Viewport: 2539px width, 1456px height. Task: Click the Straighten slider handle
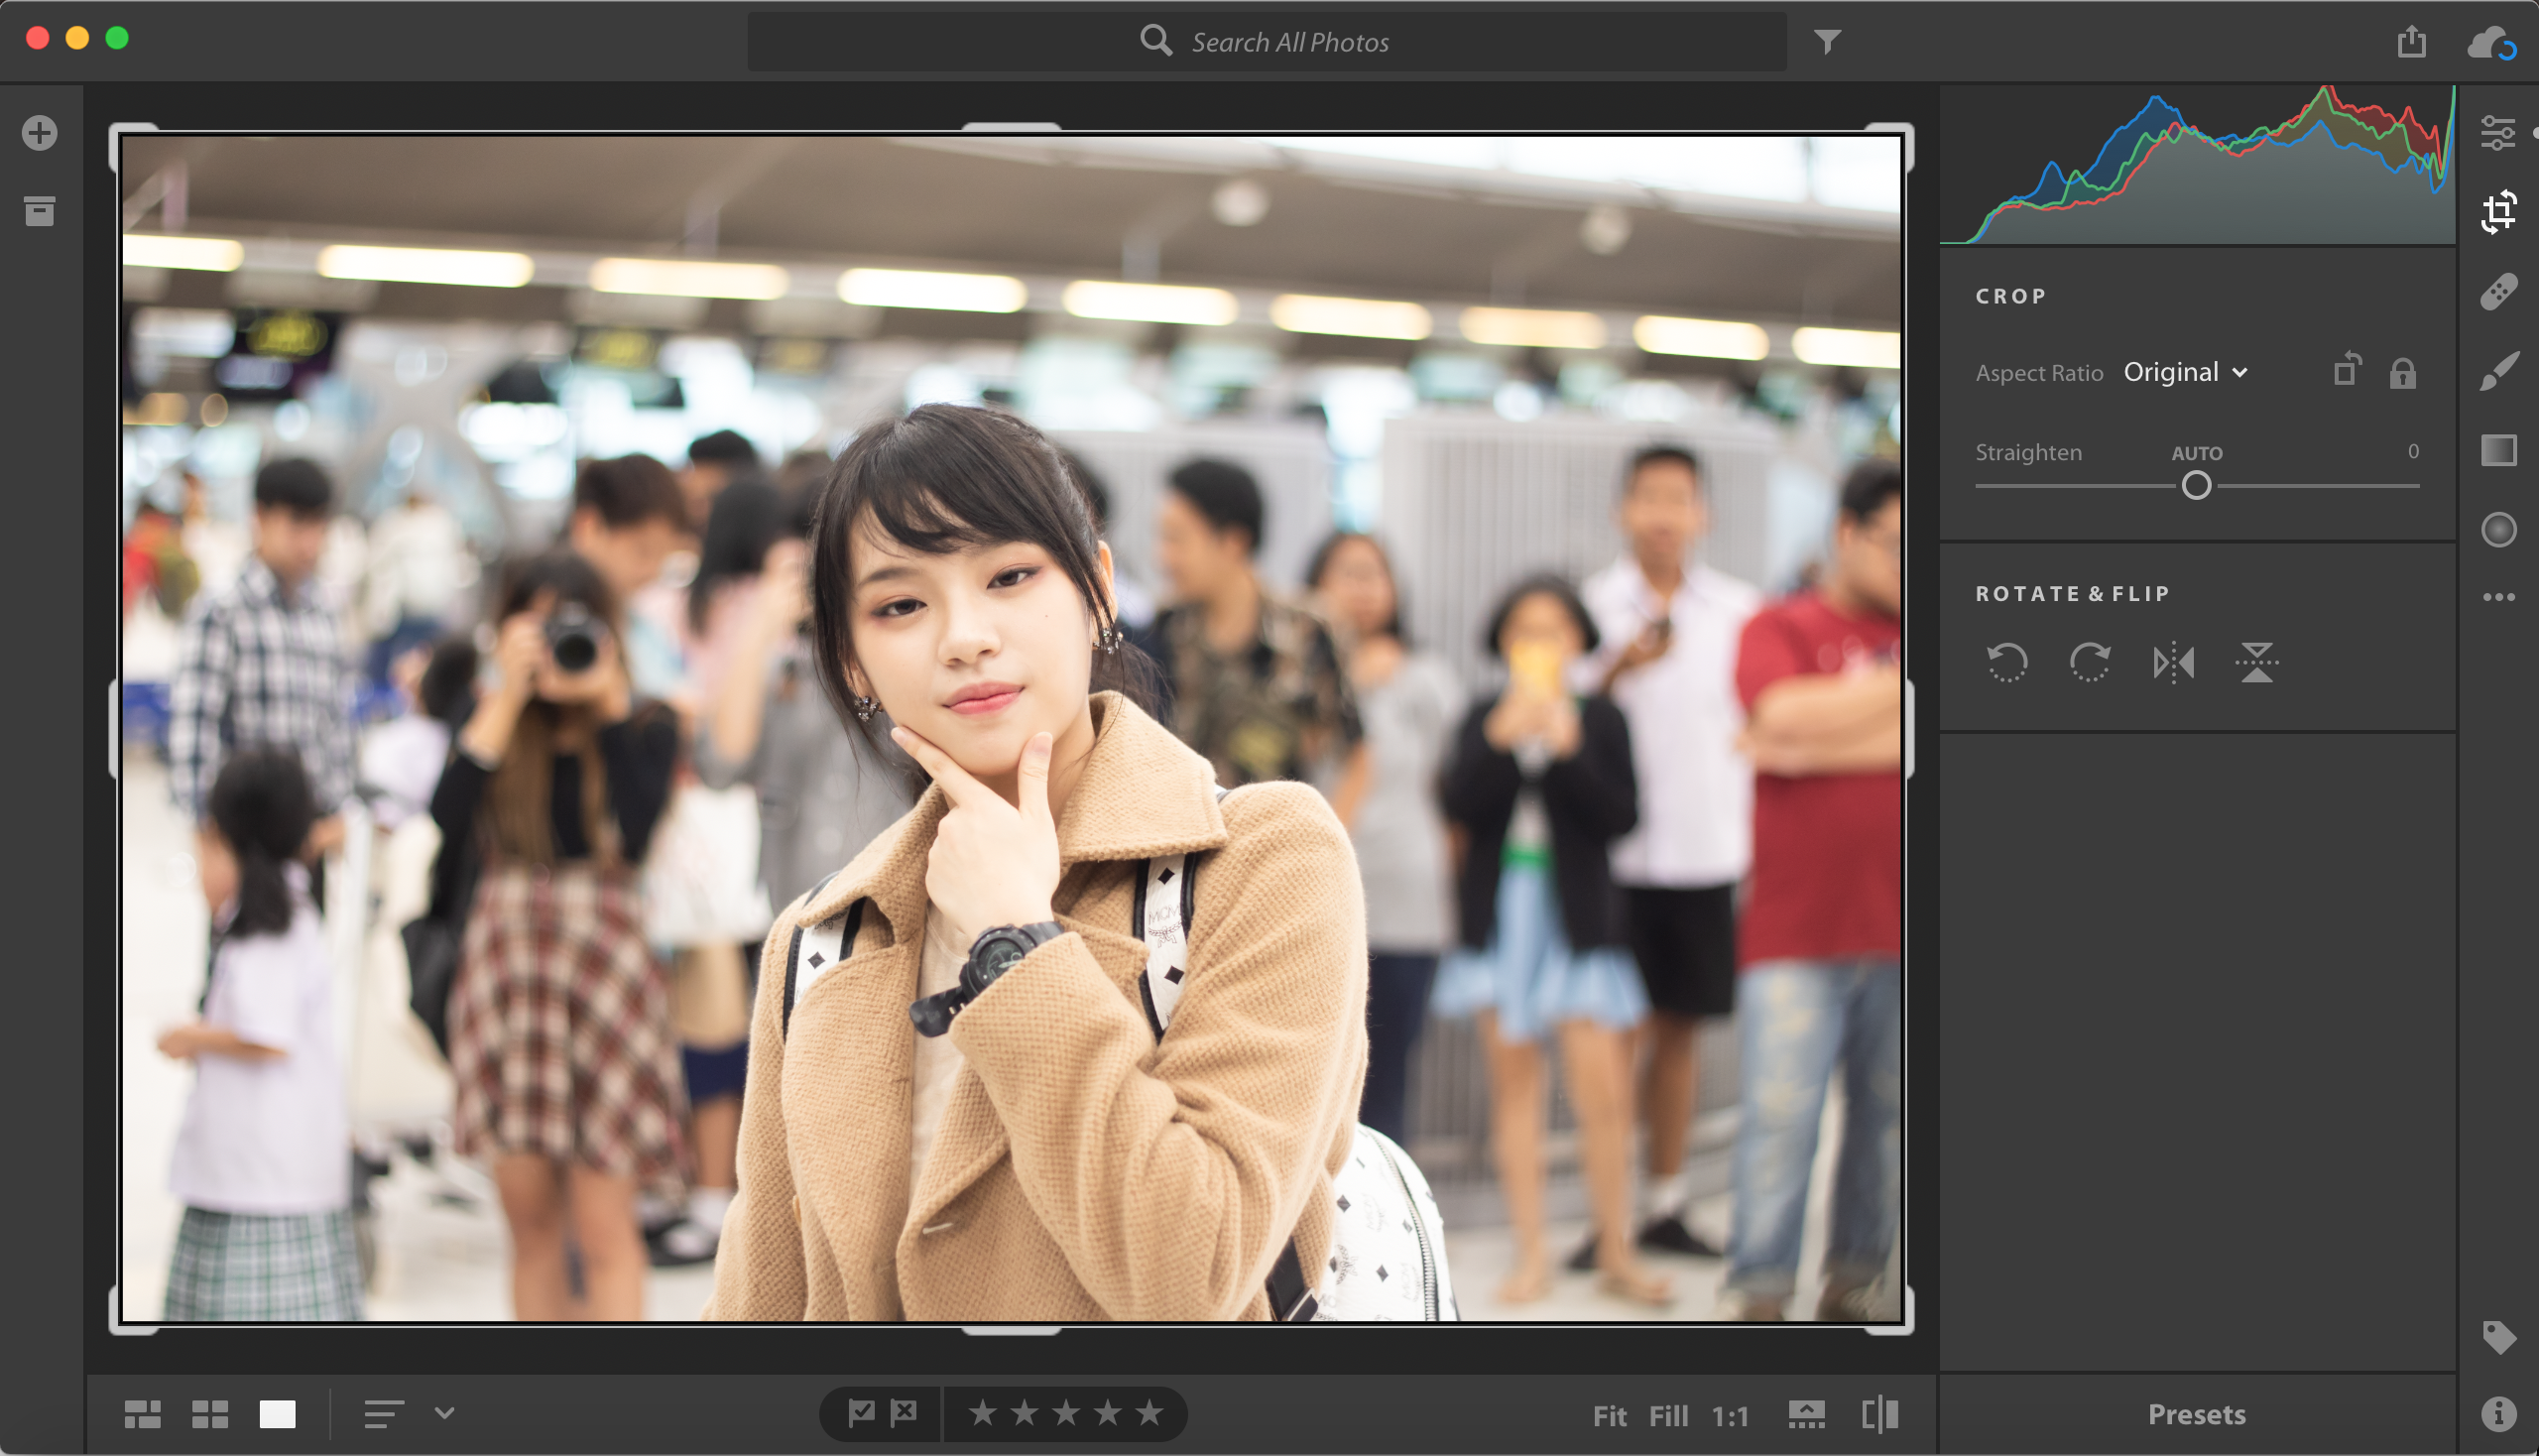[2196, 486]
